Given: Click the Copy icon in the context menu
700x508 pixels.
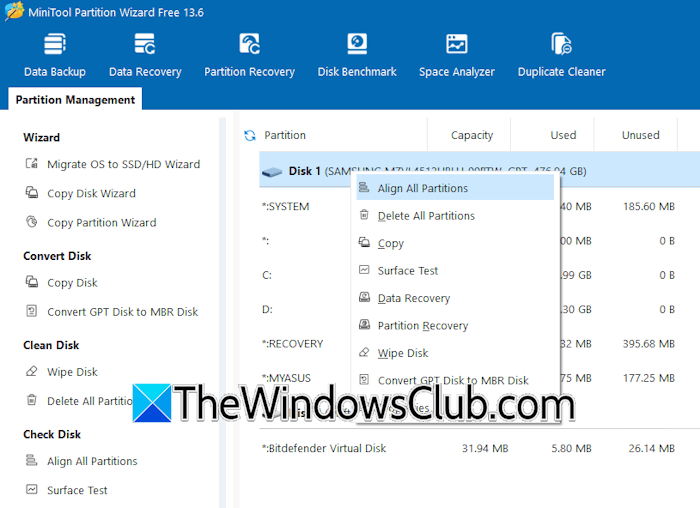Looking at the screenshot, I should [364, 242].
